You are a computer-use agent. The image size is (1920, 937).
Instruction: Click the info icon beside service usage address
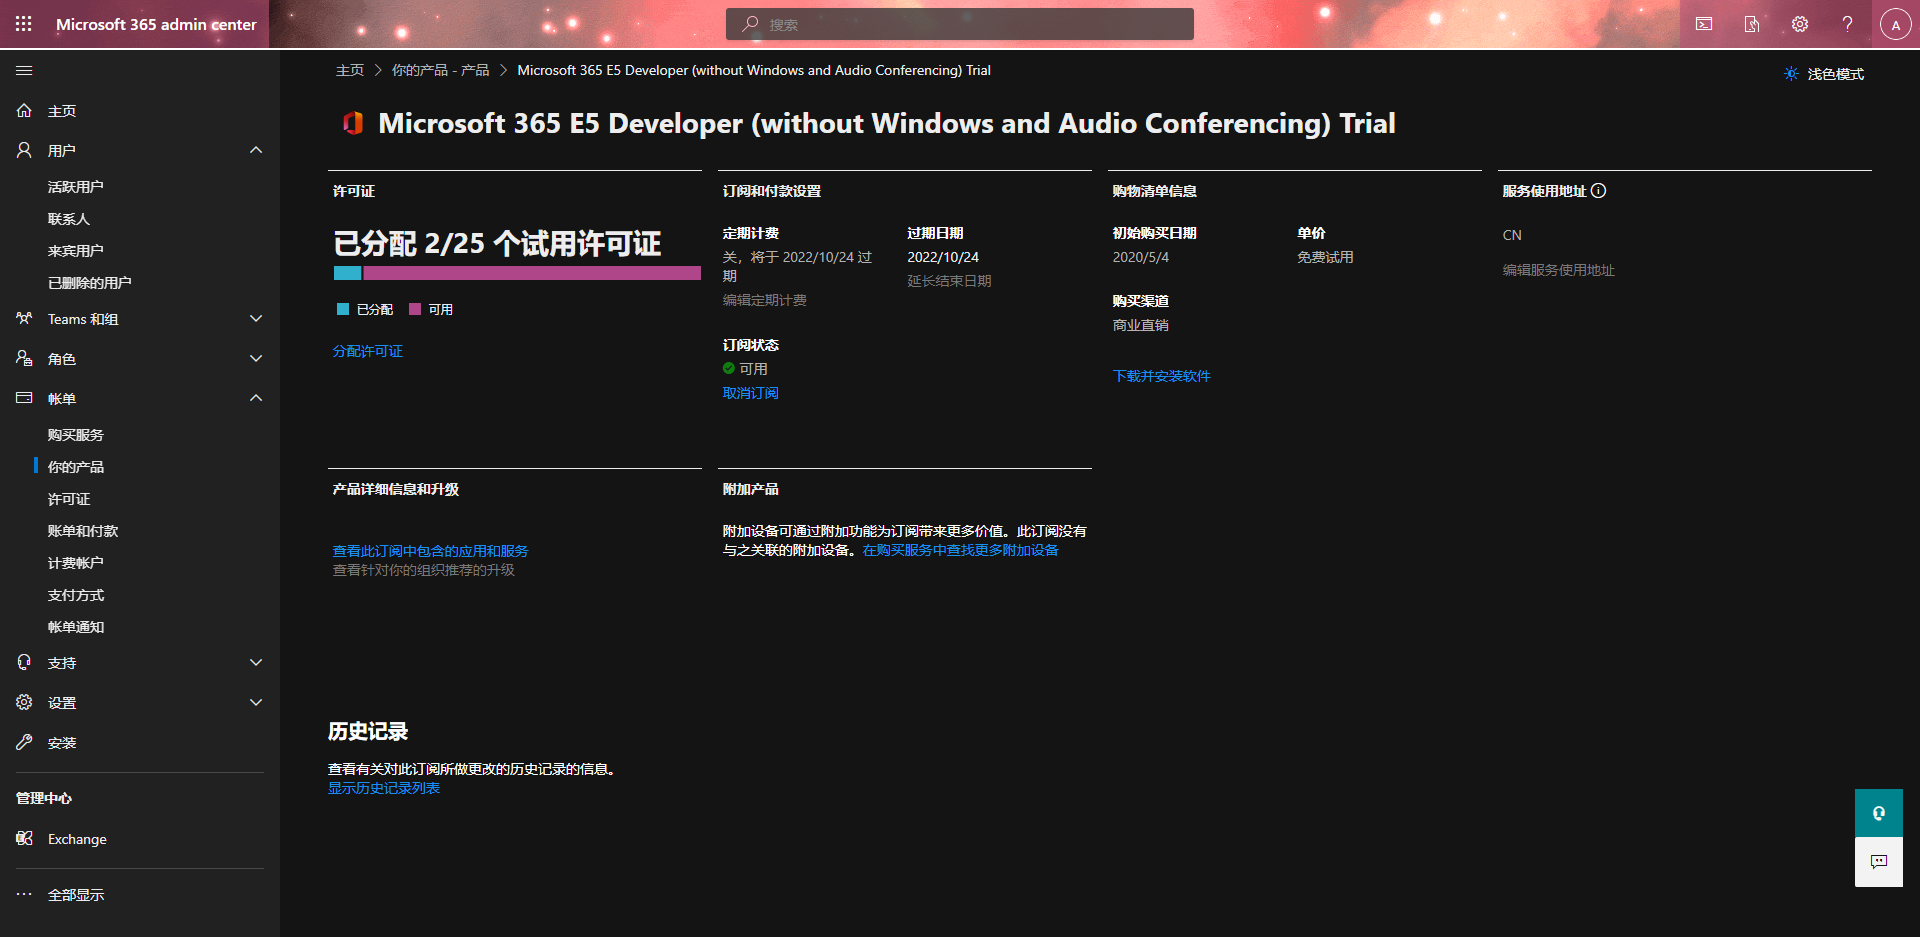(x=1599, y=191)
